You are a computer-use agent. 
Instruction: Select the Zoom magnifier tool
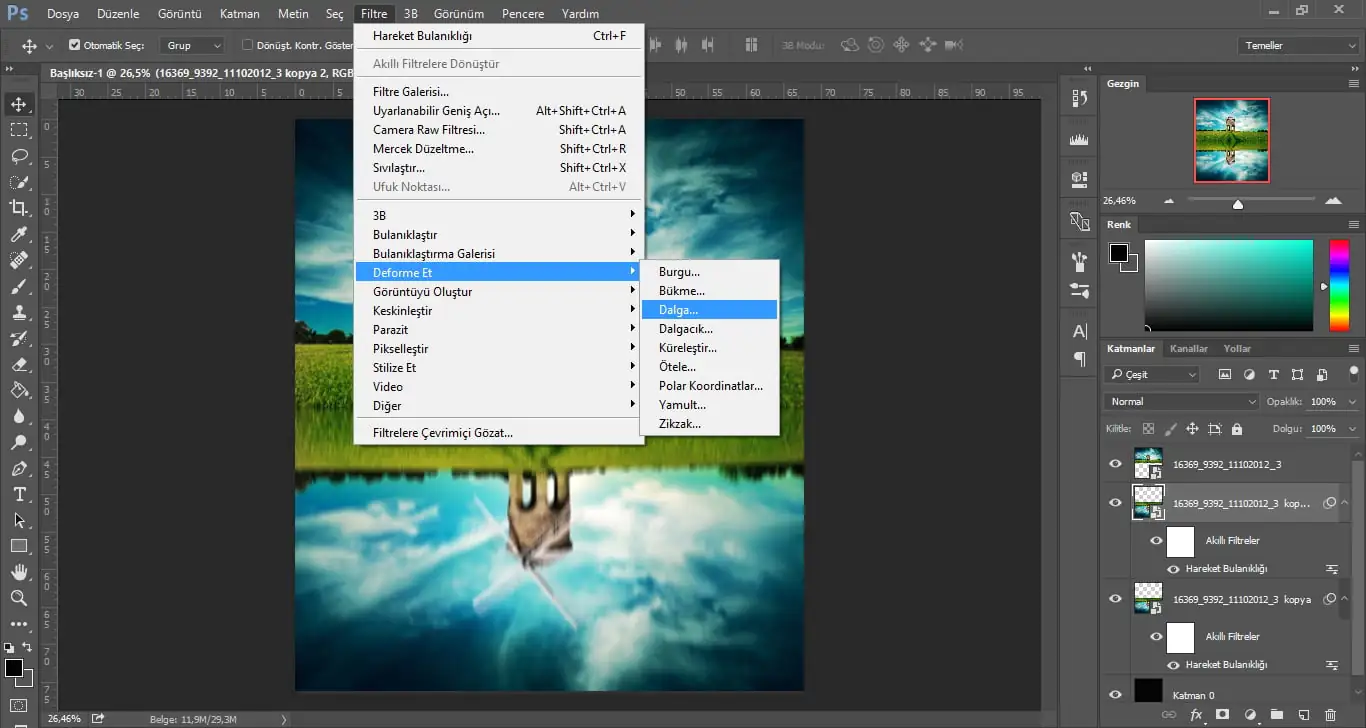tap(19, 598)
